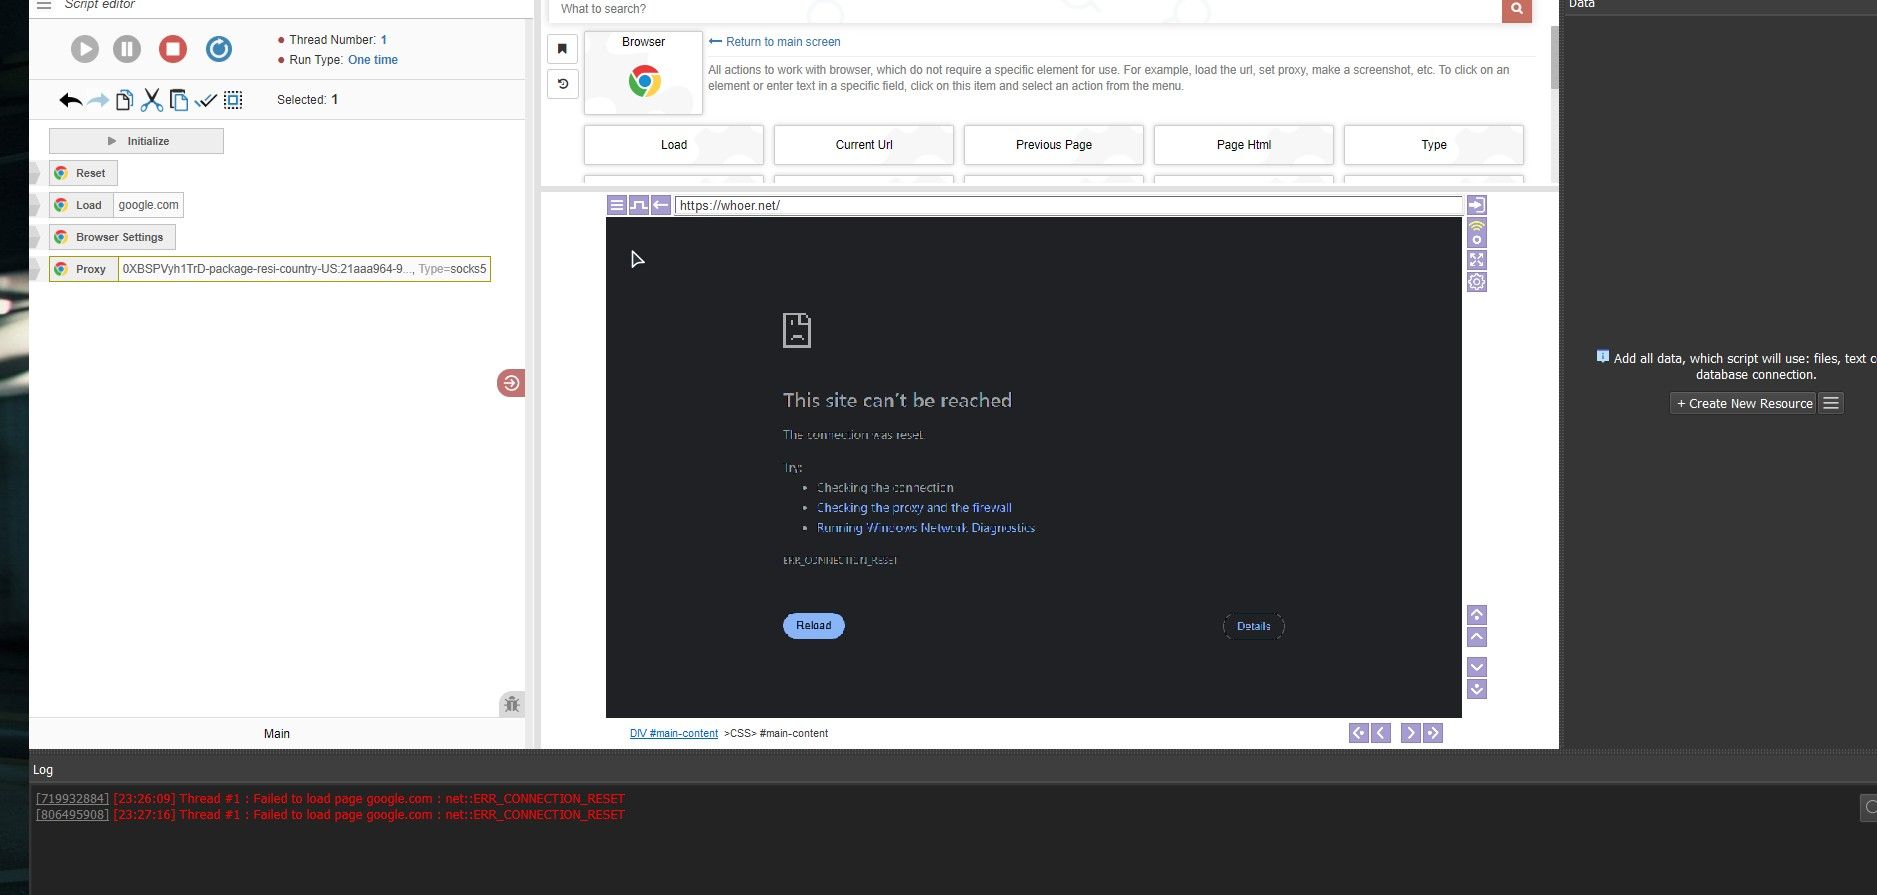
Task: Select the Proxy action row
Action: (270, 269)
